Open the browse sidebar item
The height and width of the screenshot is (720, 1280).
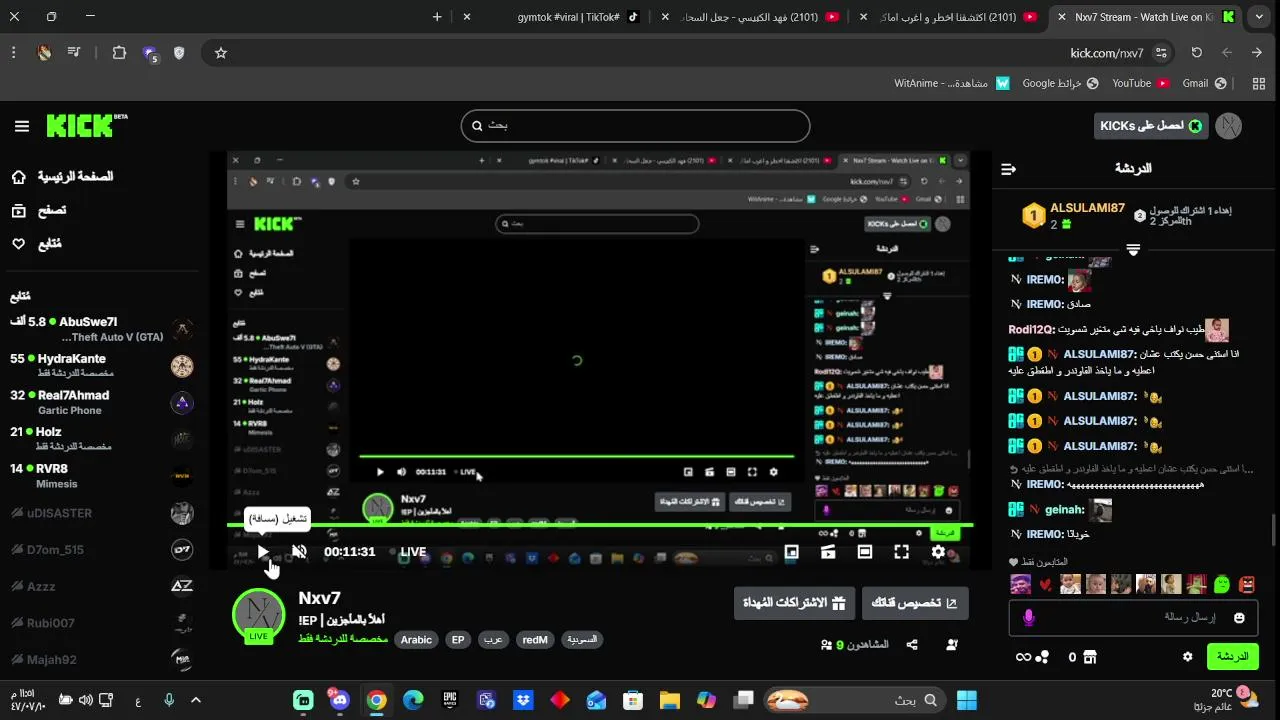[x=38, y=210]
